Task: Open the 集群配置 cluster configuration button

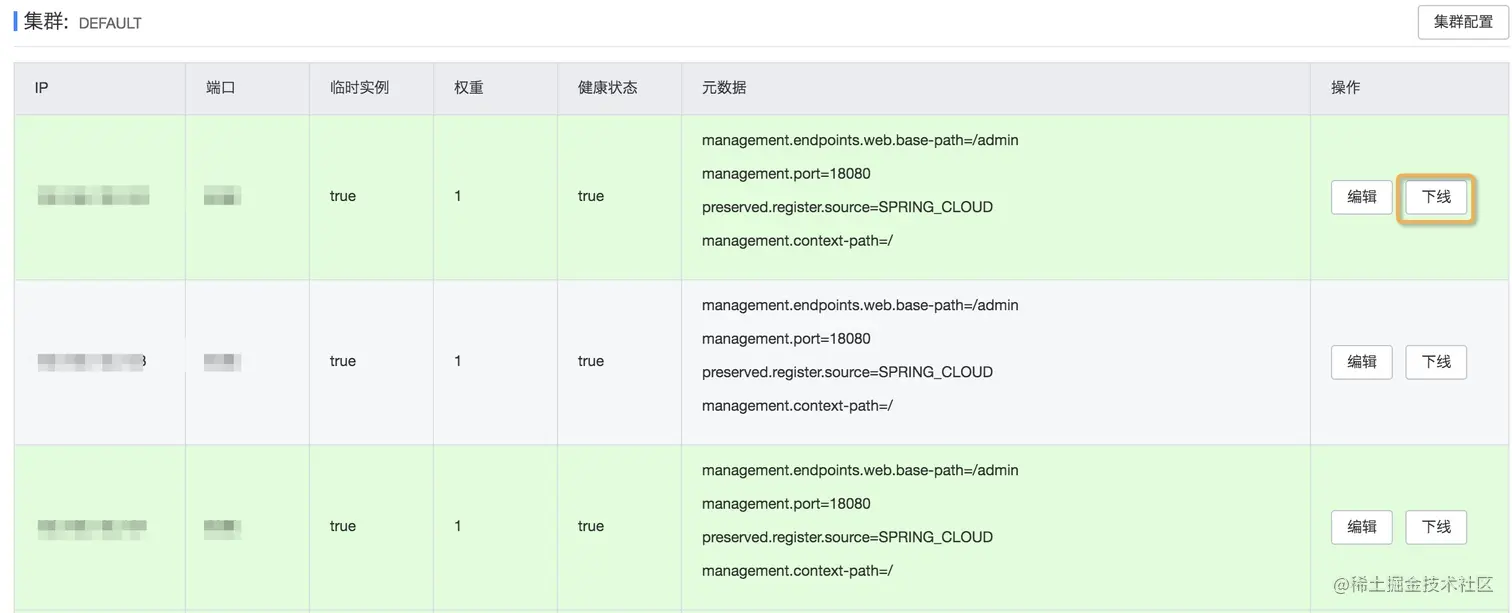Action: [x=1462, y=22]
